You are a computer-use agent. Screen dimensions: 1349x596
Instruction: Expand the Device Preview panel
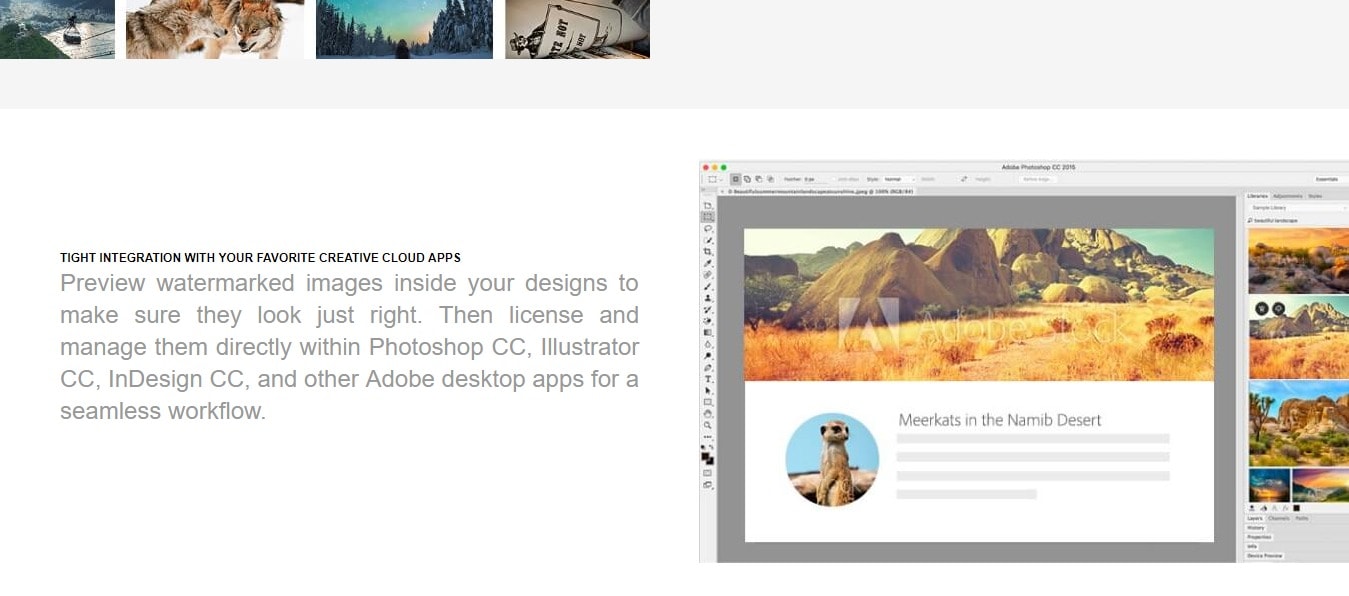tap(1265, 555)
